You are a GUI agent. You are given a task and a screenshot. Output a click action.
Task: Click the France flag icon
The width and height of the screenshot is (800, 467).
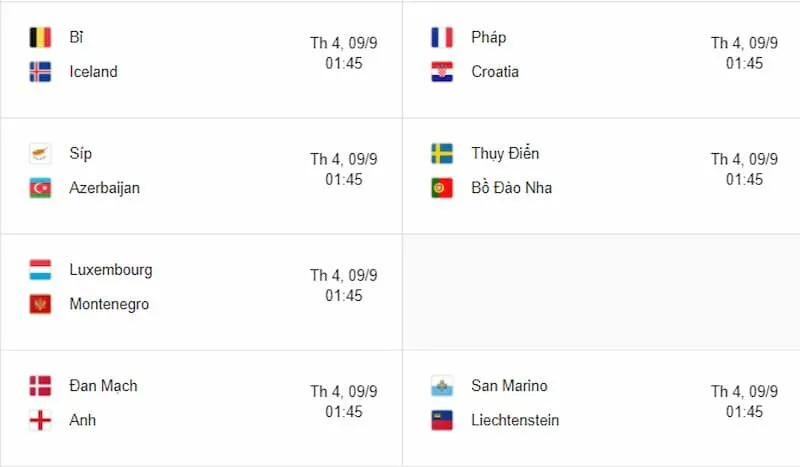point(442,38)
